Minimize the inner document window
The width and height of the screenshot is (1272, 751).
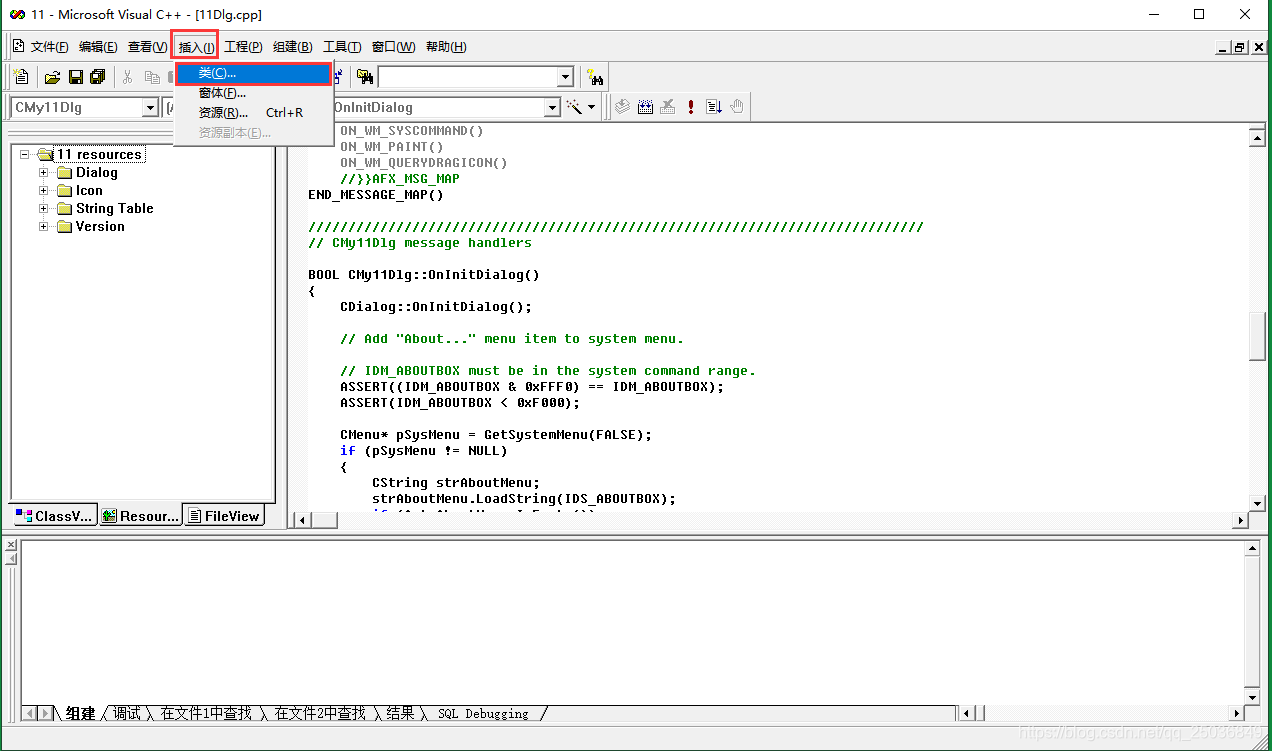coord(1224,47)
